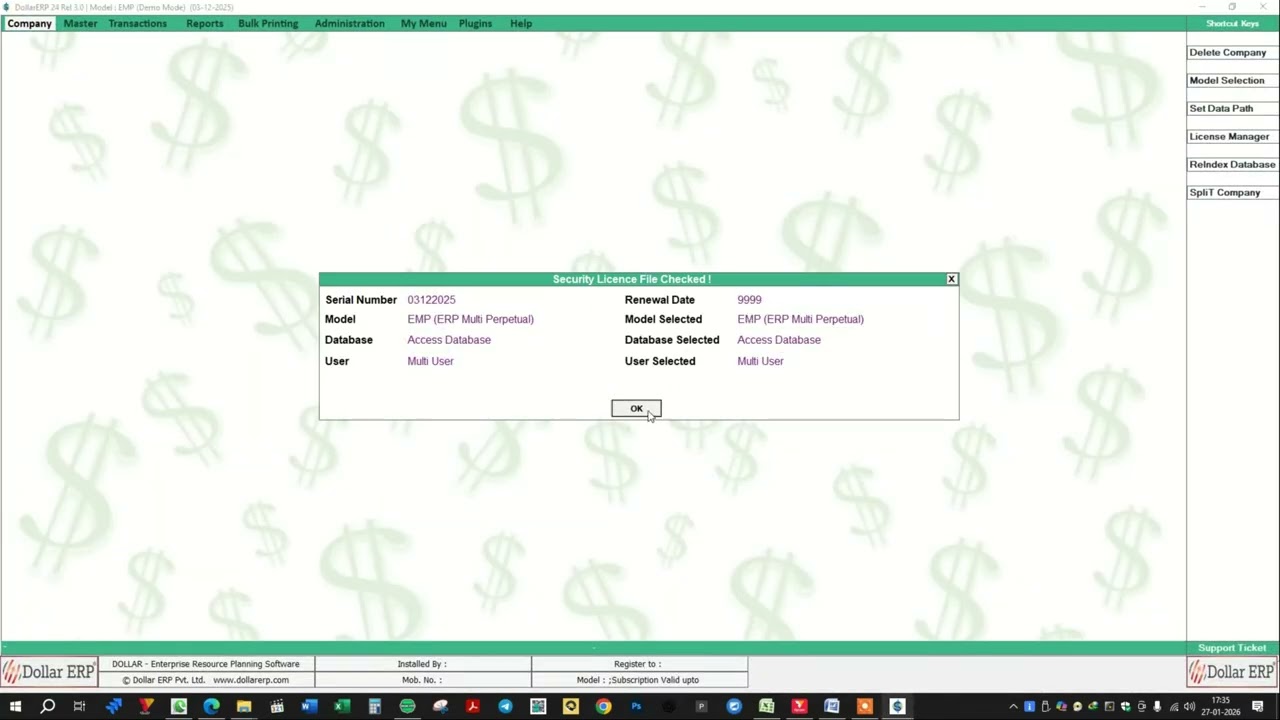Open Microsoft Edge from the taskbar
This screenshot has width=1280, height=720.
(x=211, y=707)
